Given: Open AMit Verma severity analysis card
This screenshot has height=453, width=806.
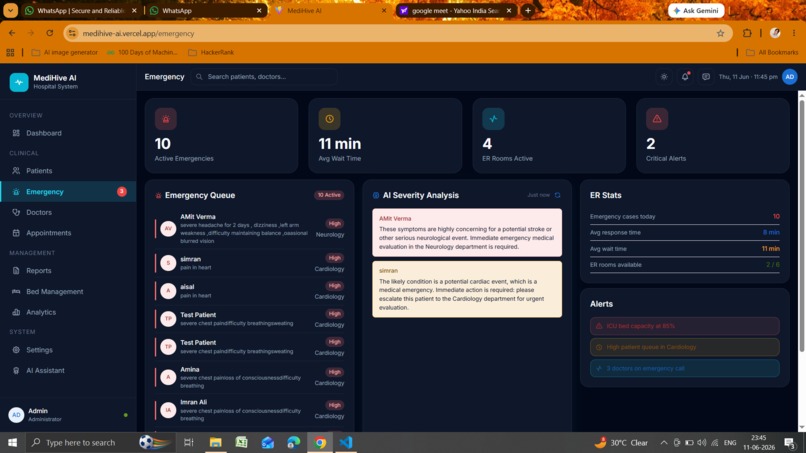Looking at the screenshot, I should 467,232.
